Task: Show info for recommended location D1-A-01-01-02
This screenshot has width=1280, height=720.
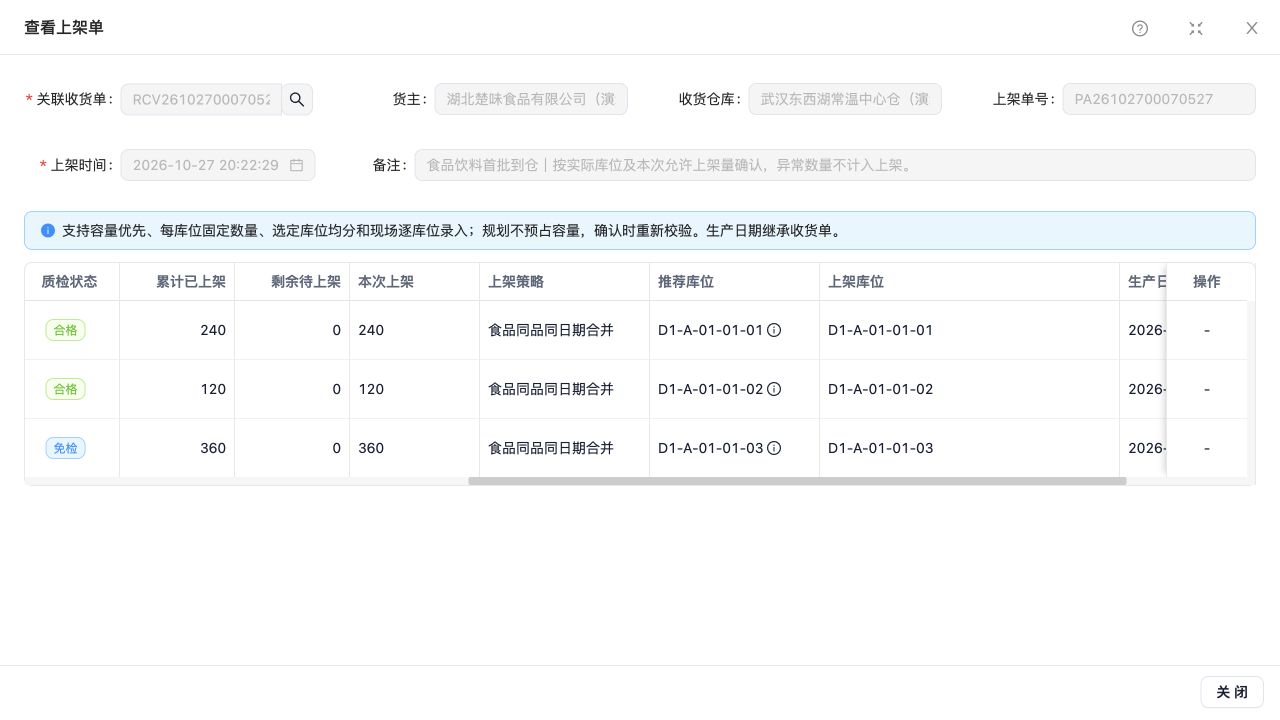Action: point(774,389)
